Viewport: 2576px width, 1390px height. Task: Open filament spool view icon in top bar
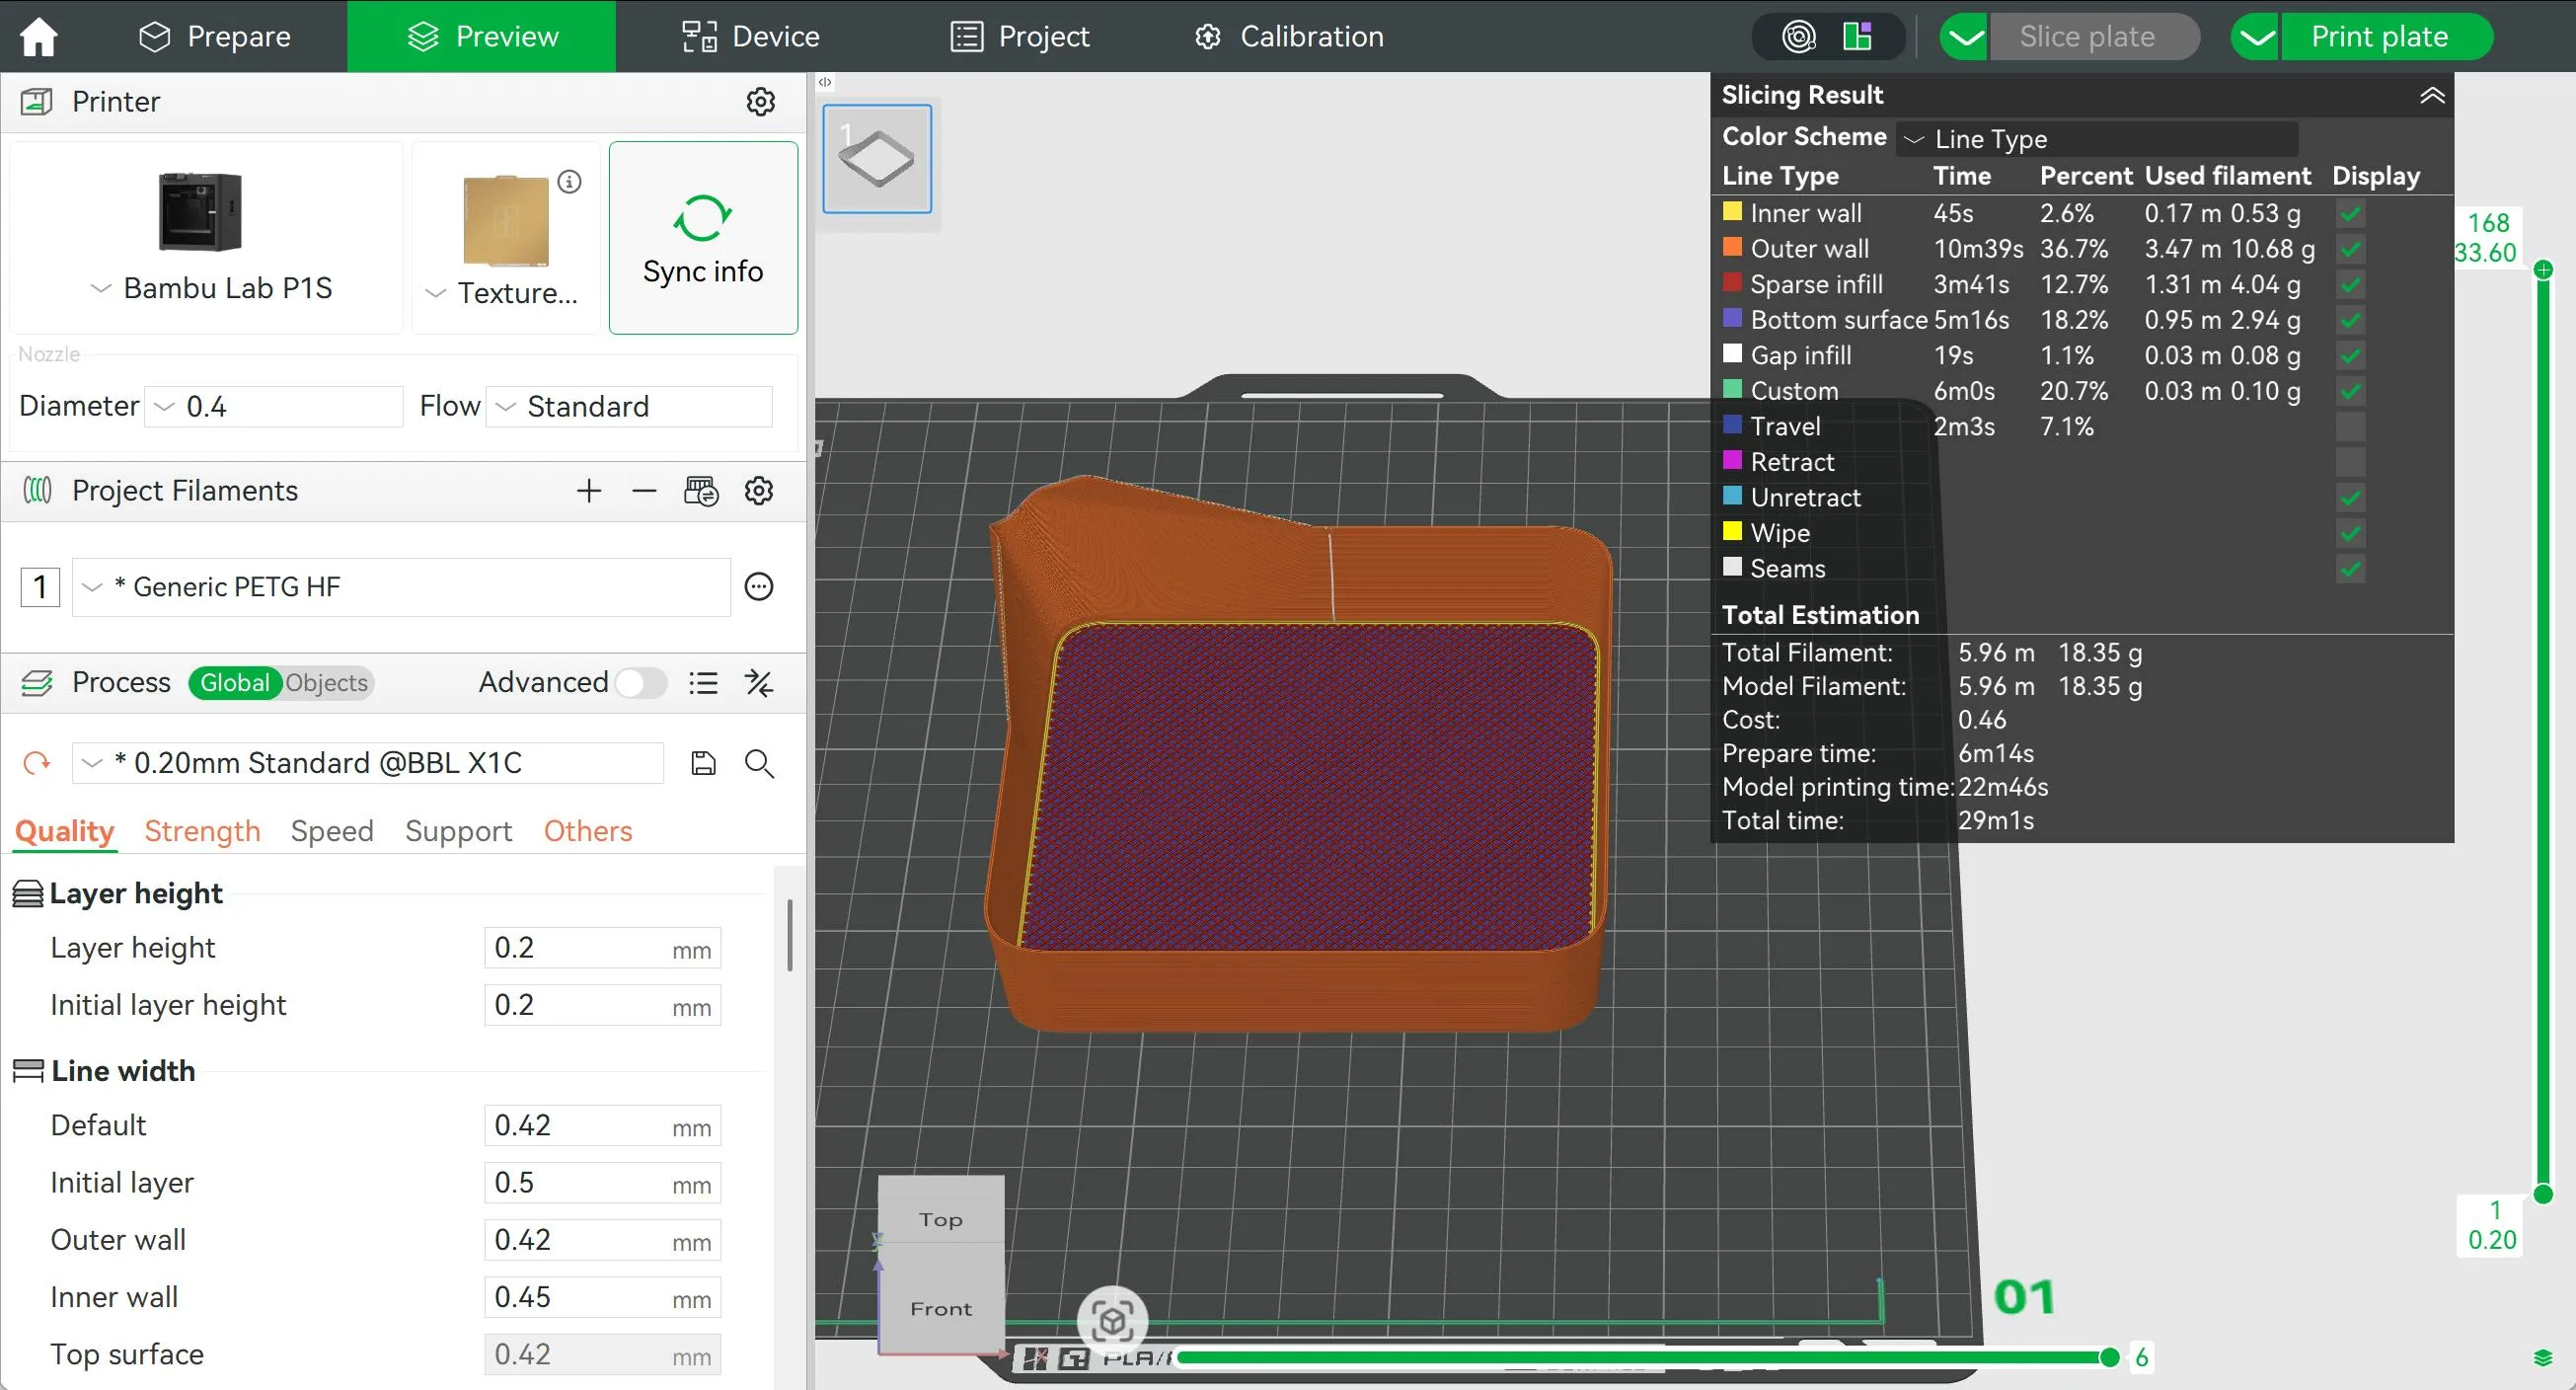point(1798,36)
